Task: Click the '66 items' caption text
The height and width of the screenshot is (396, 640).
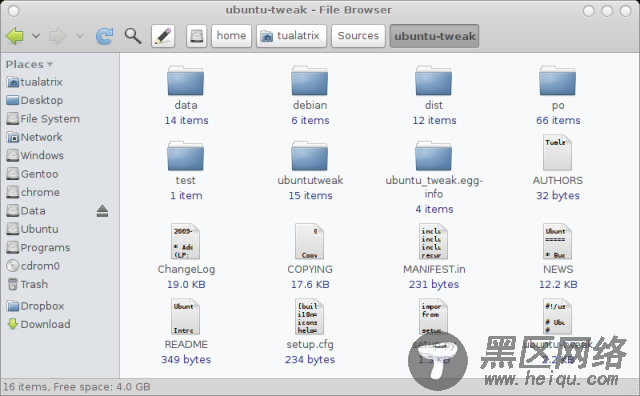Action: (558, 120)
